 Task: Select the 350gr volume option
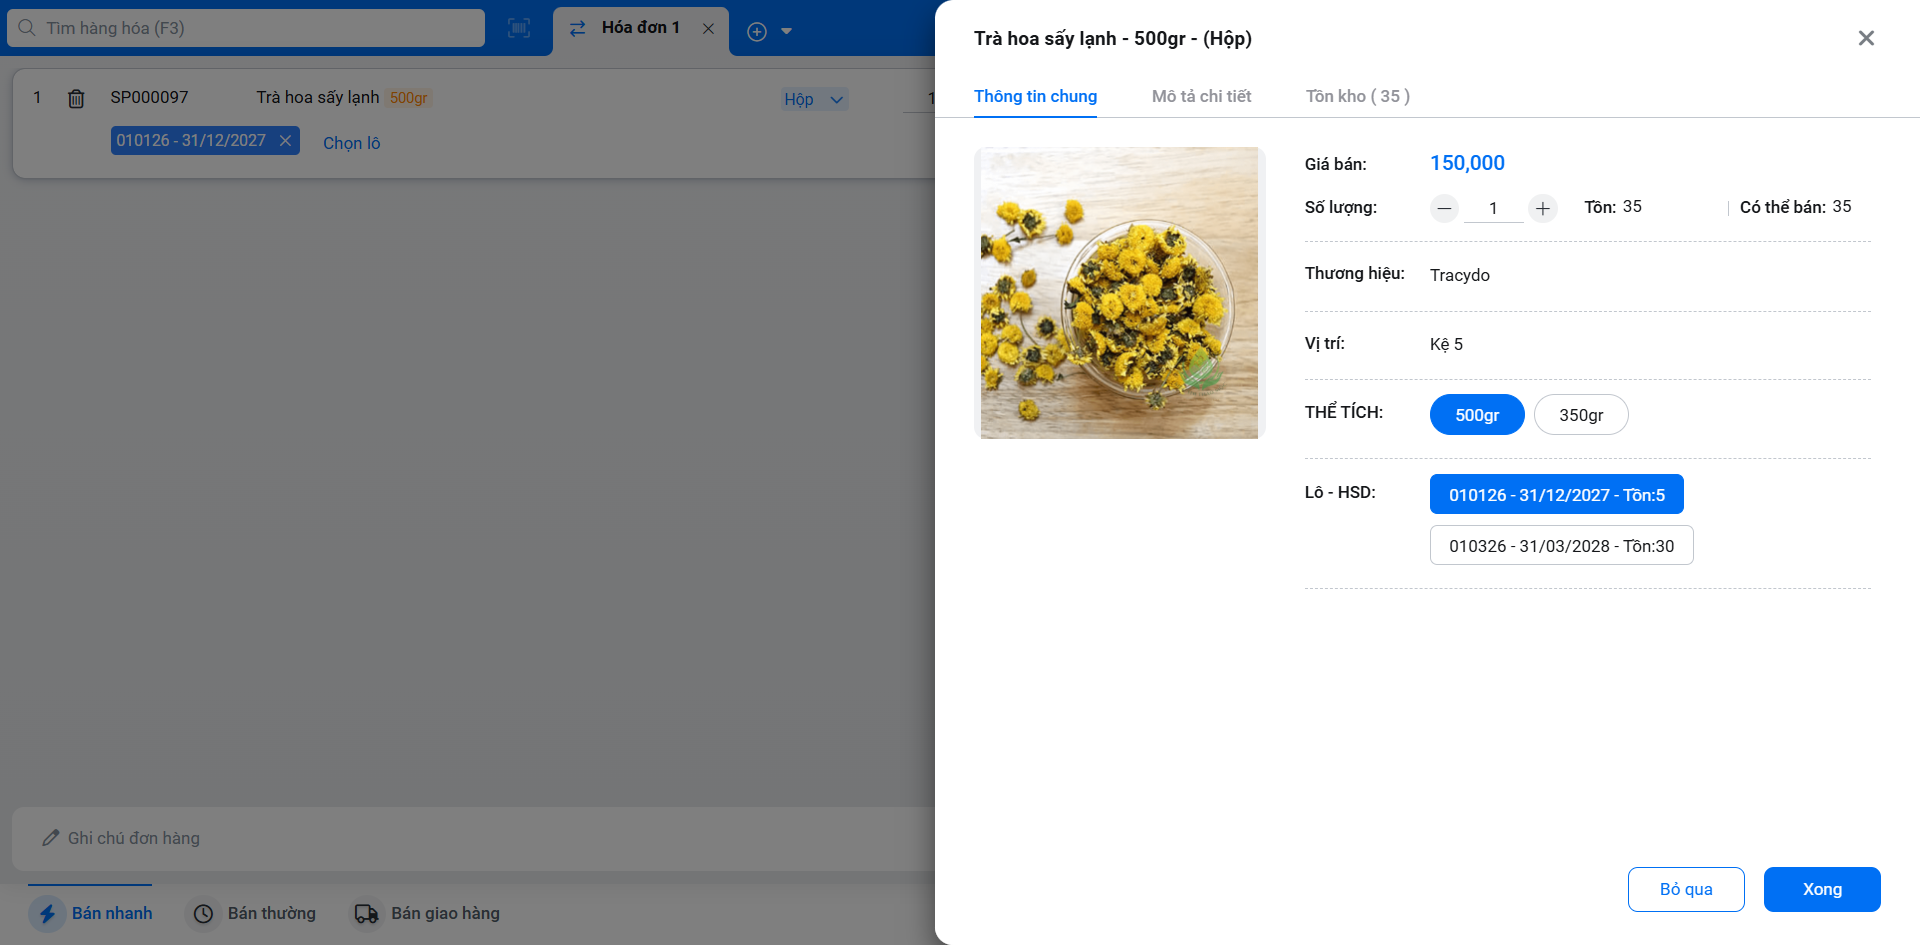pos(1581,415)
